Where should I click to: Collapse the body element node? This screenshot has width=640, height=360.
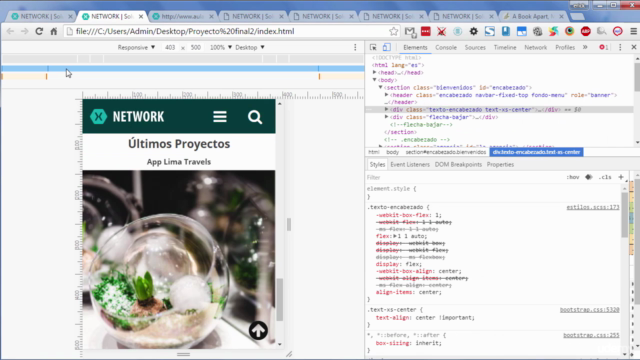point(374,80)
